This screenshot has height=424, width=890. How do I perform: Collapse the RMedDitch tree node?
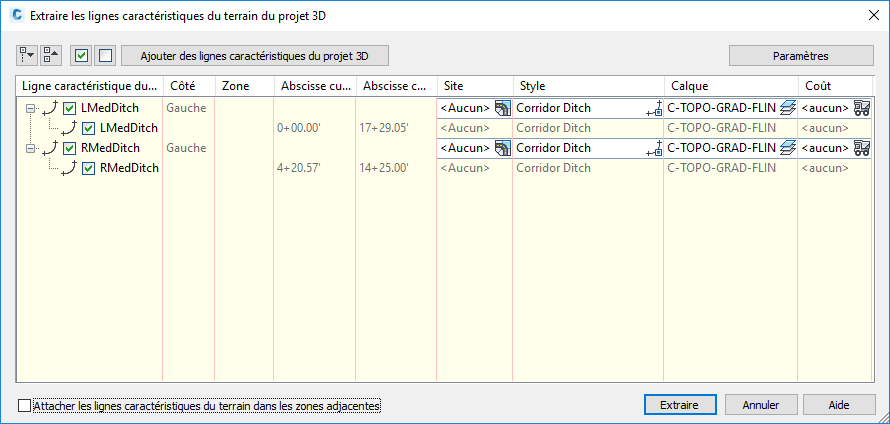pos(31,148)
